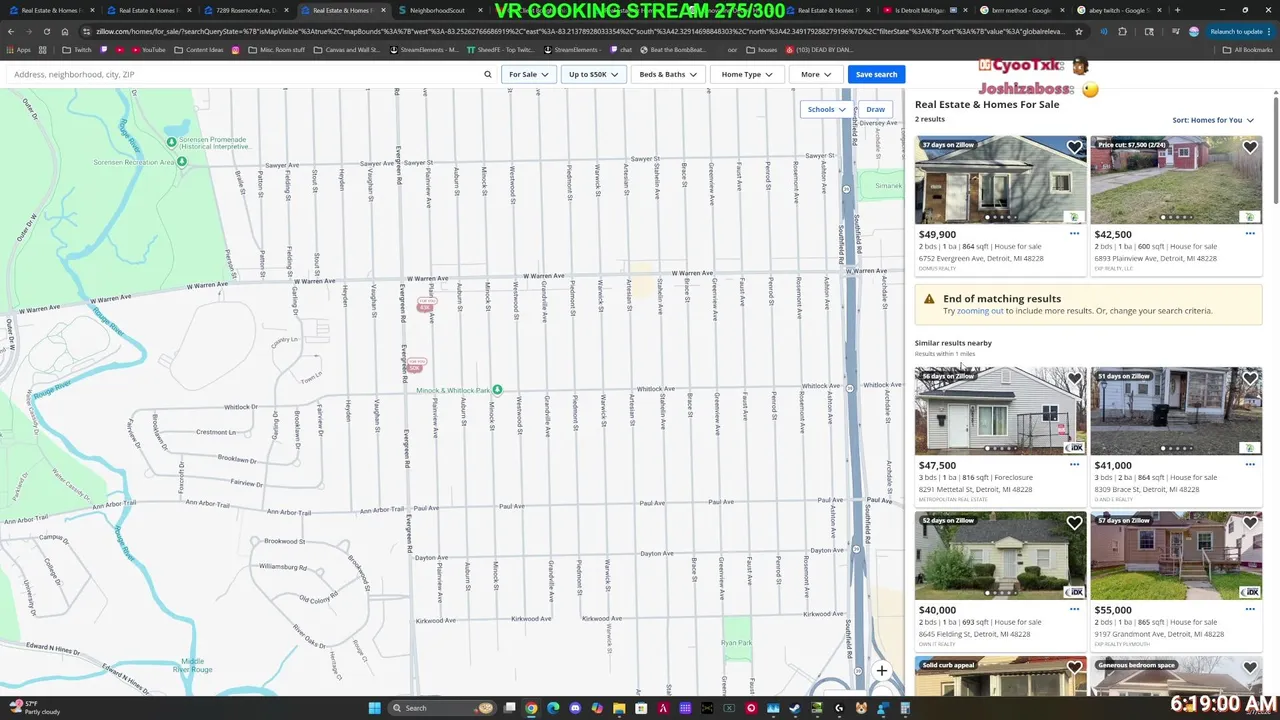Reload the page in Chrome

pyautogui.click(x=46, y=31)
